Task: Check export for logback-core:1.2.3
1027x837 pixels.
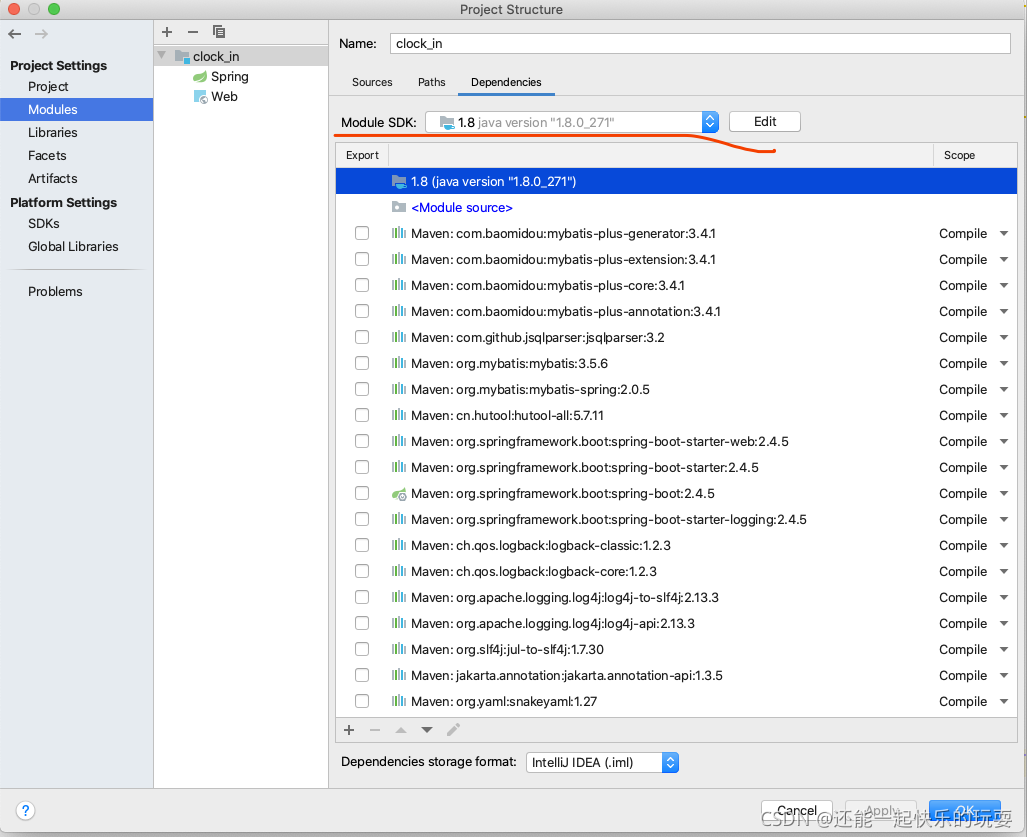Action: click(x=362, y=571)
